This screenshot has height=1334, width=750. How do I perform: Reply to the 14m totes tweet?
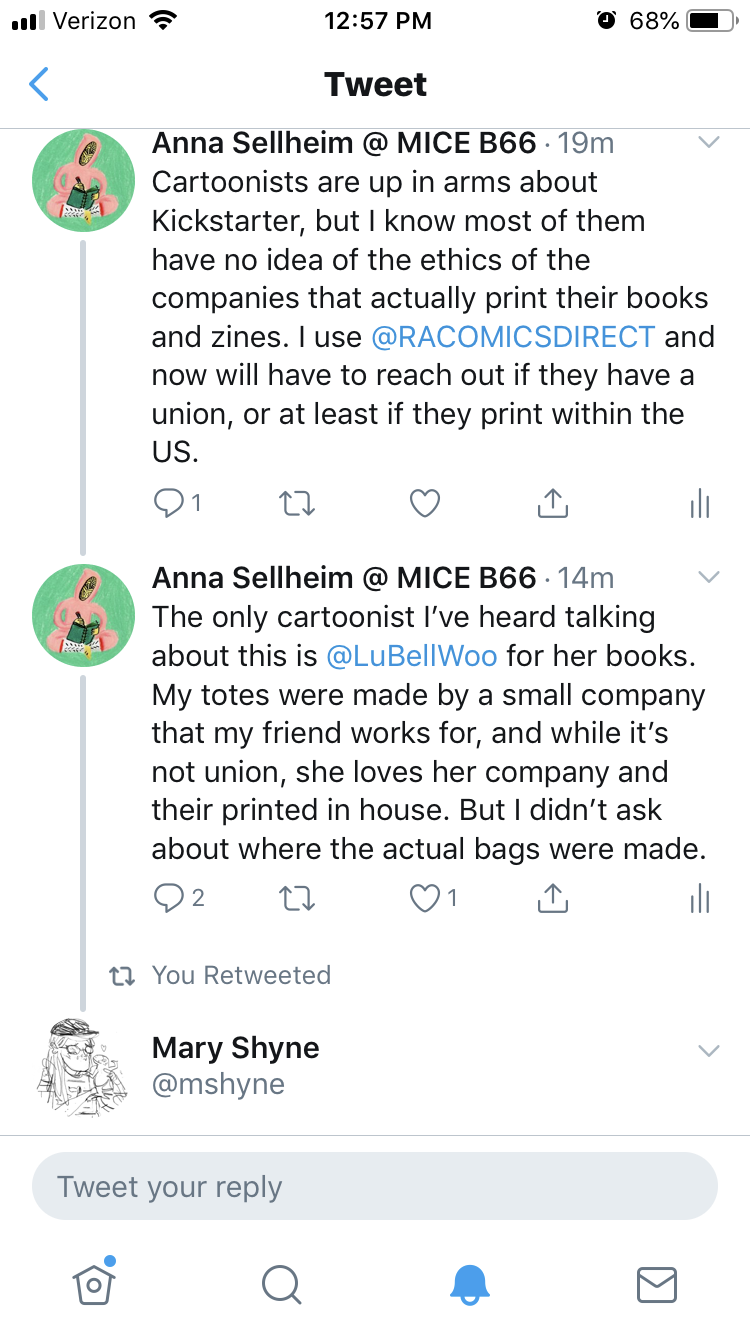click(167, 898)
